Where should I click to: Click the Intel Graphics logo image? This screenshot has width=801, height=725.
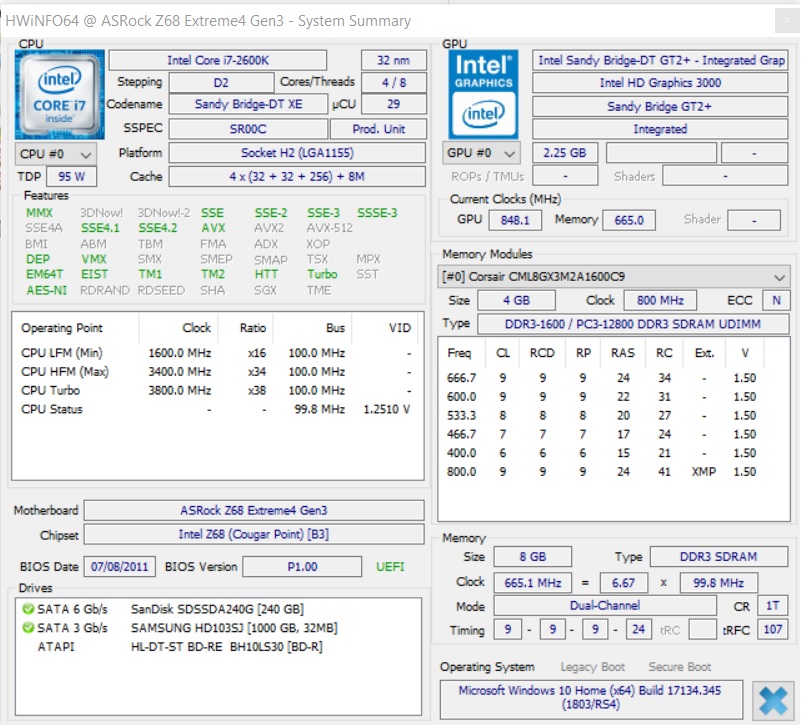[x=483, y=95]
